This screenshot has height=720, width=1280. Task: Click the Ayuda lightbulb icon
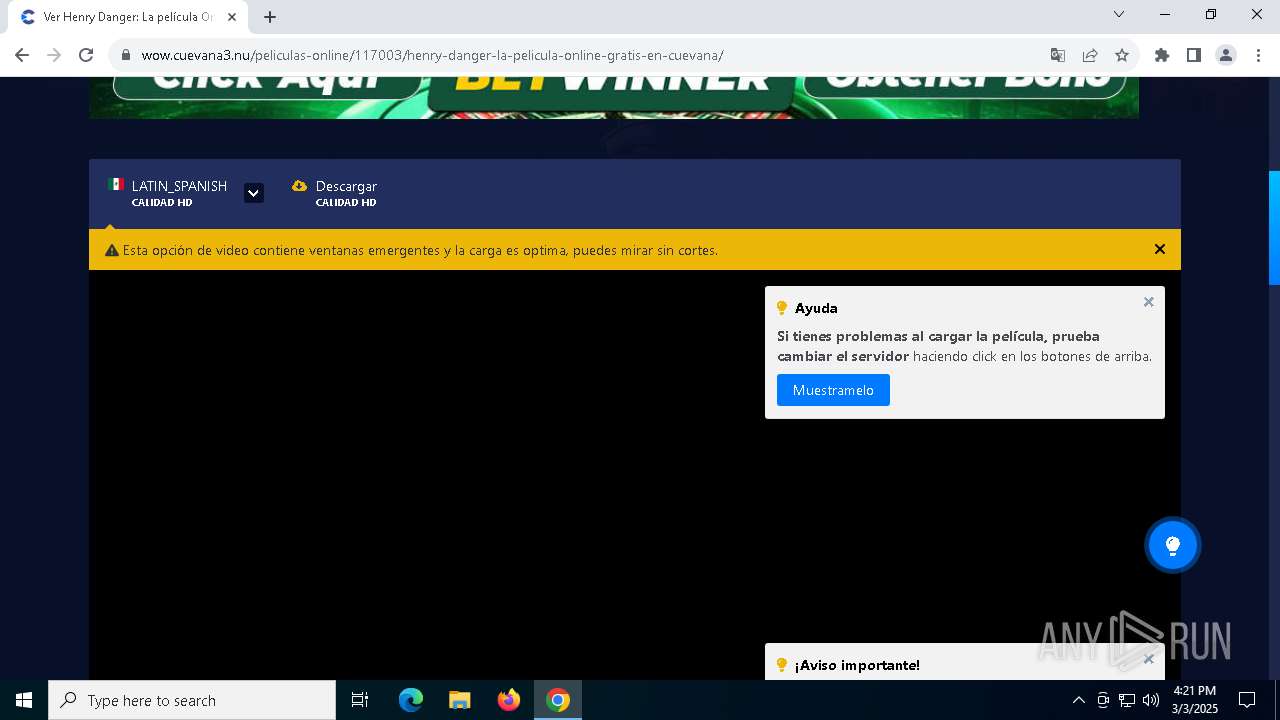(x=782, y=308)
